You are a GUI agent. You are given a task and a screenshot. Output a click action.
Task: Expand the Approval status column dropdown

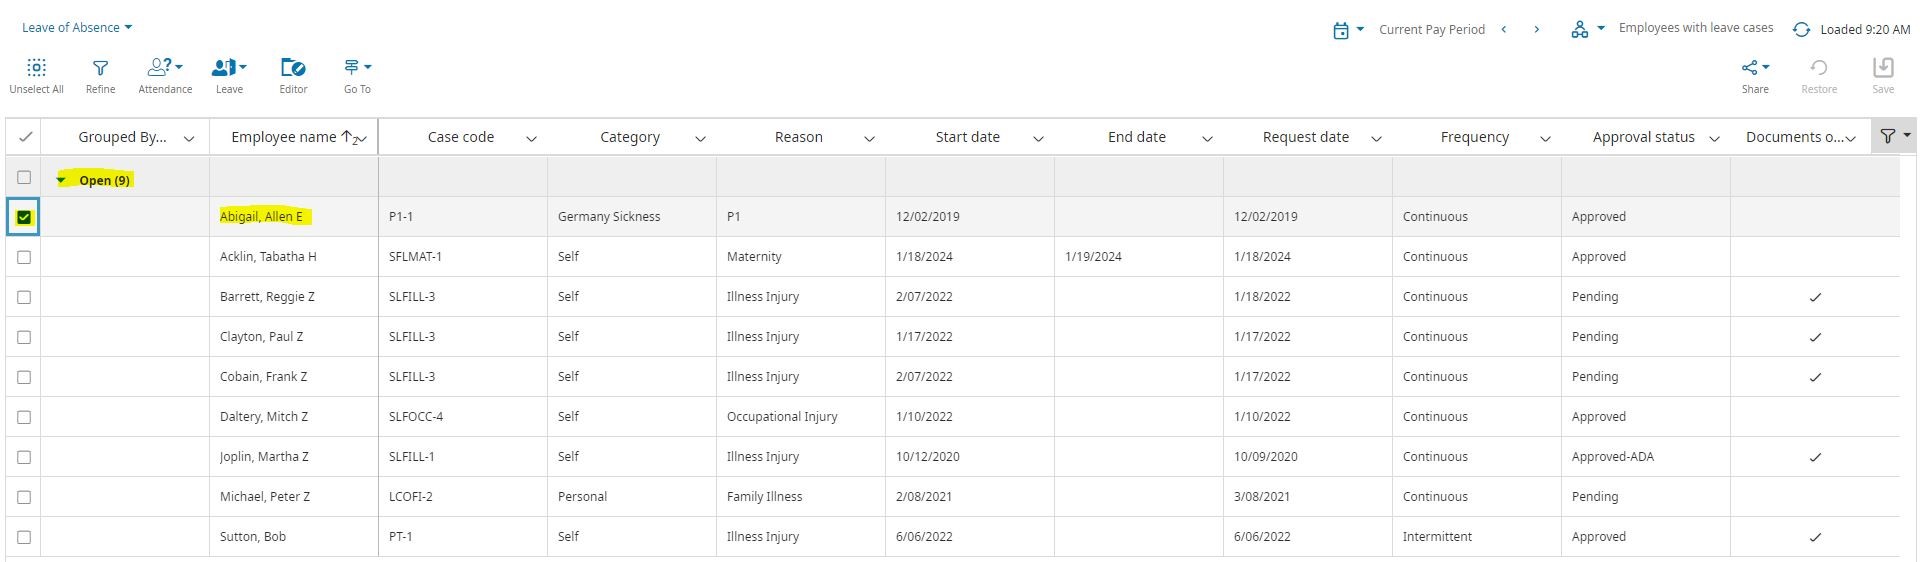pyautogui.click(x=1714, y=138)
